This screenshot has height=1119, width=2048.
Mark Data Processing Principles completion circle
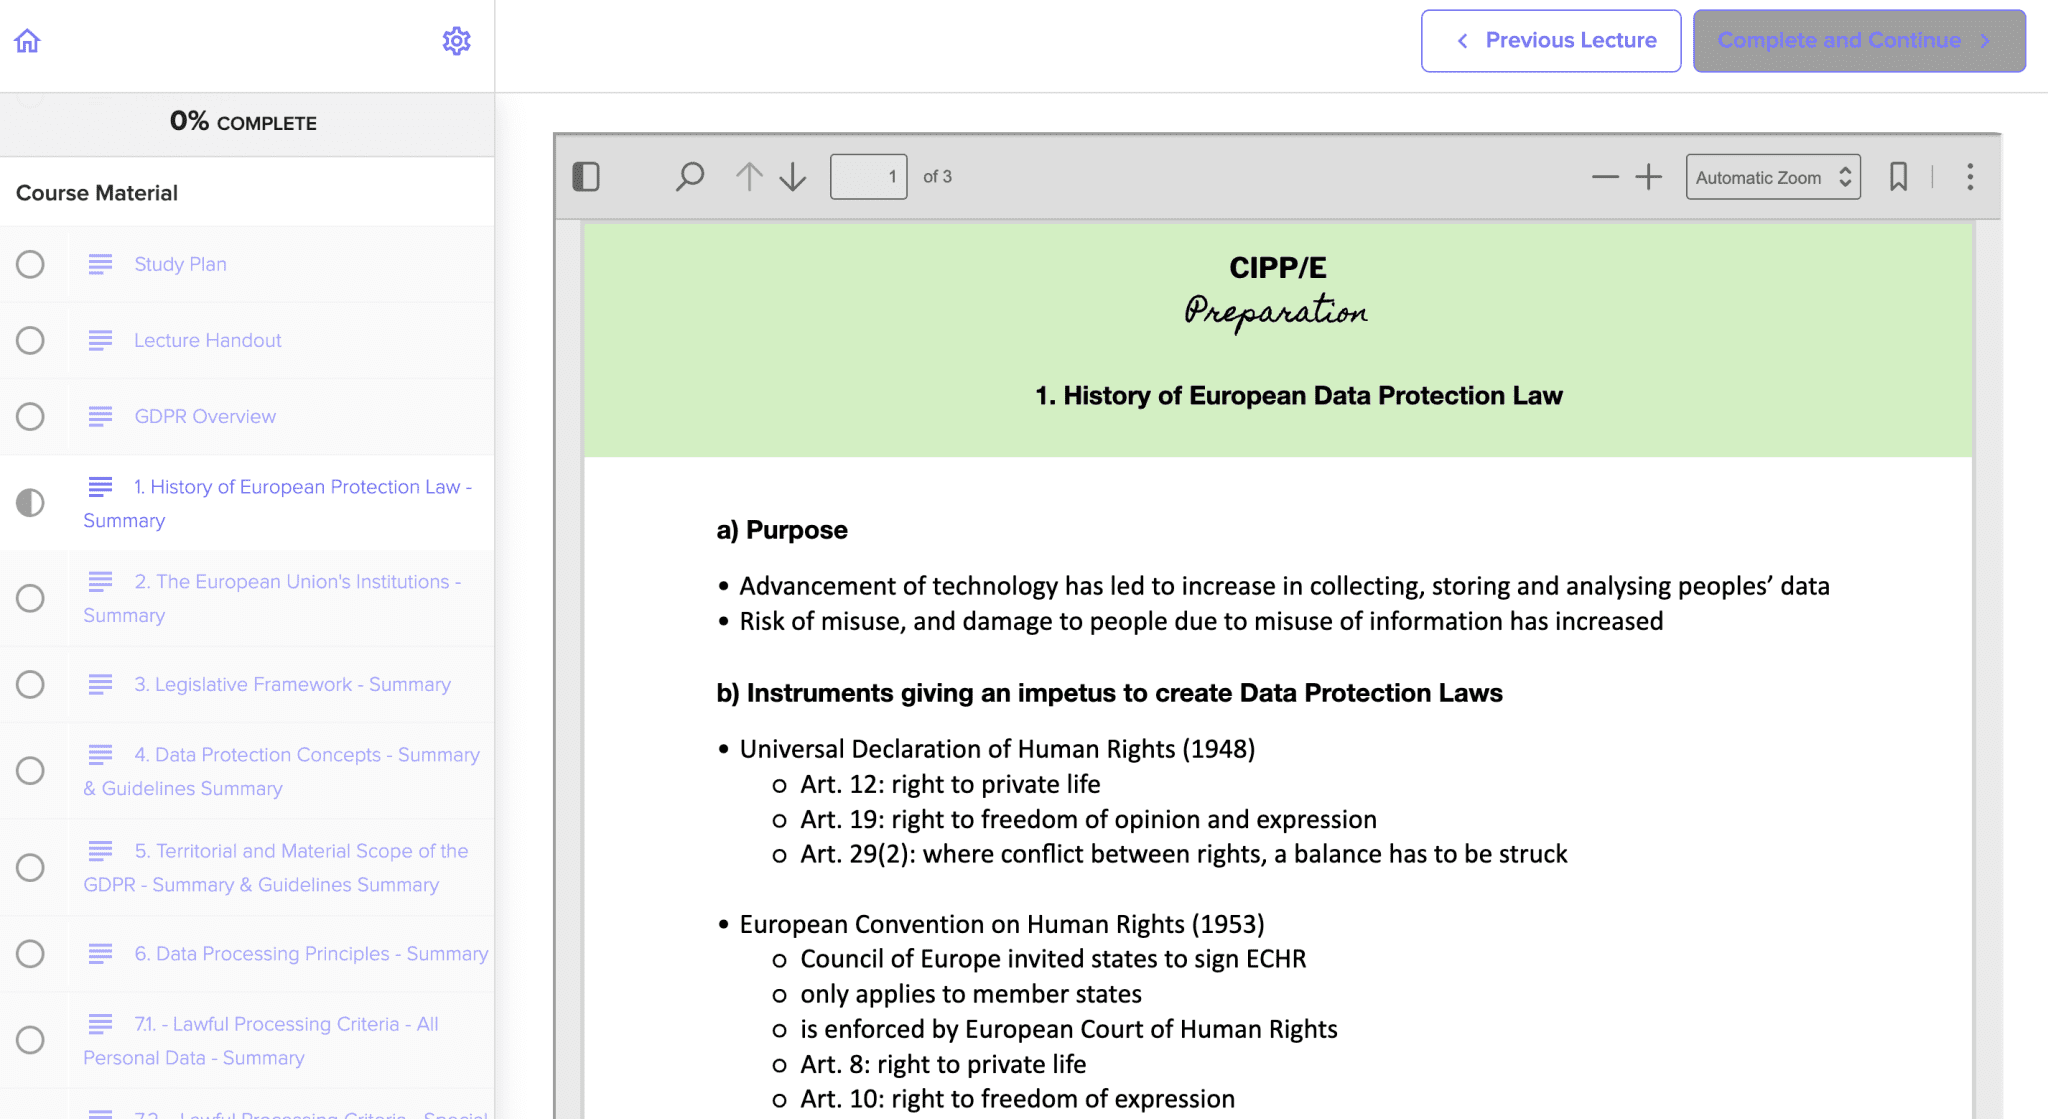click(x=30, y=954)
